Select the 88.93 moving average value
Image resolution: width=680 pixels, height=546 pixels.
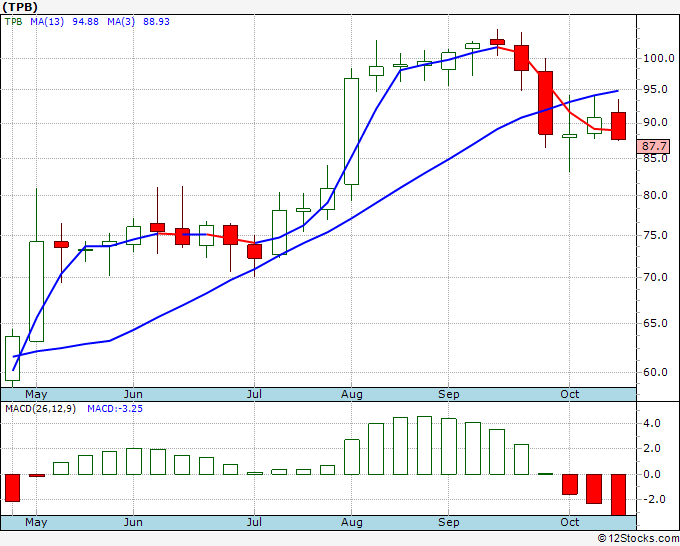pyautogui.click(x=156, y=21)
